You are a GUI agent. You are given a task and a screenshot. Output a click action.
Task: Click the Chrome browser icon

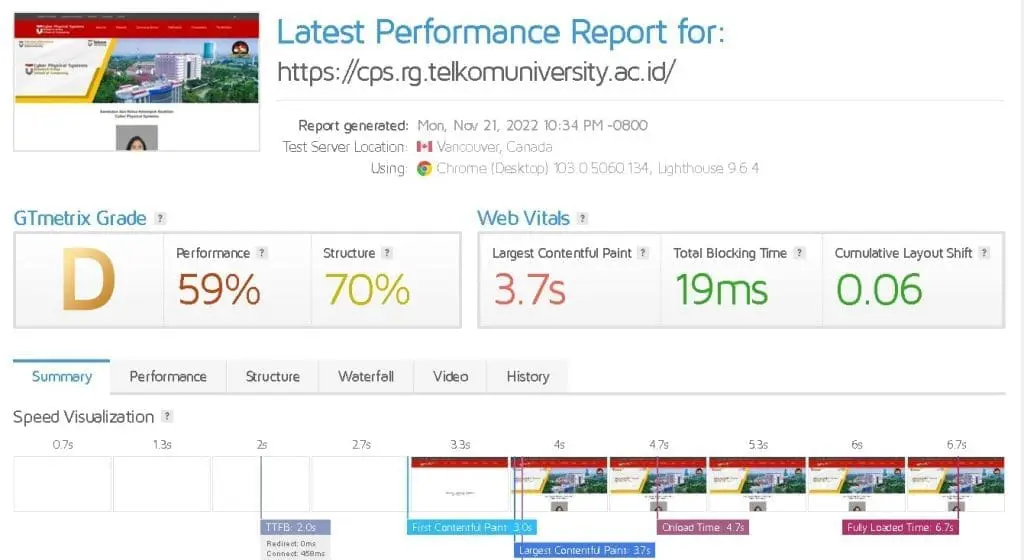click(x=424, y=168)
